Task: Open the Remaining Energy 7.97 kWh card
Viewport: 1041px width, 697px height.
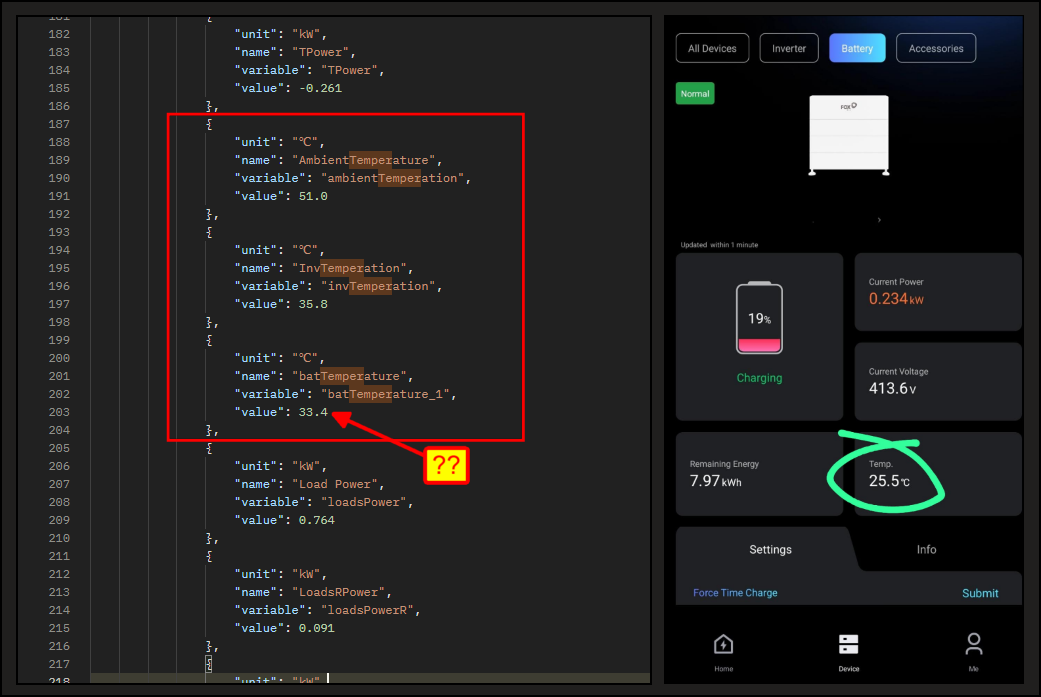Action: 759,474
